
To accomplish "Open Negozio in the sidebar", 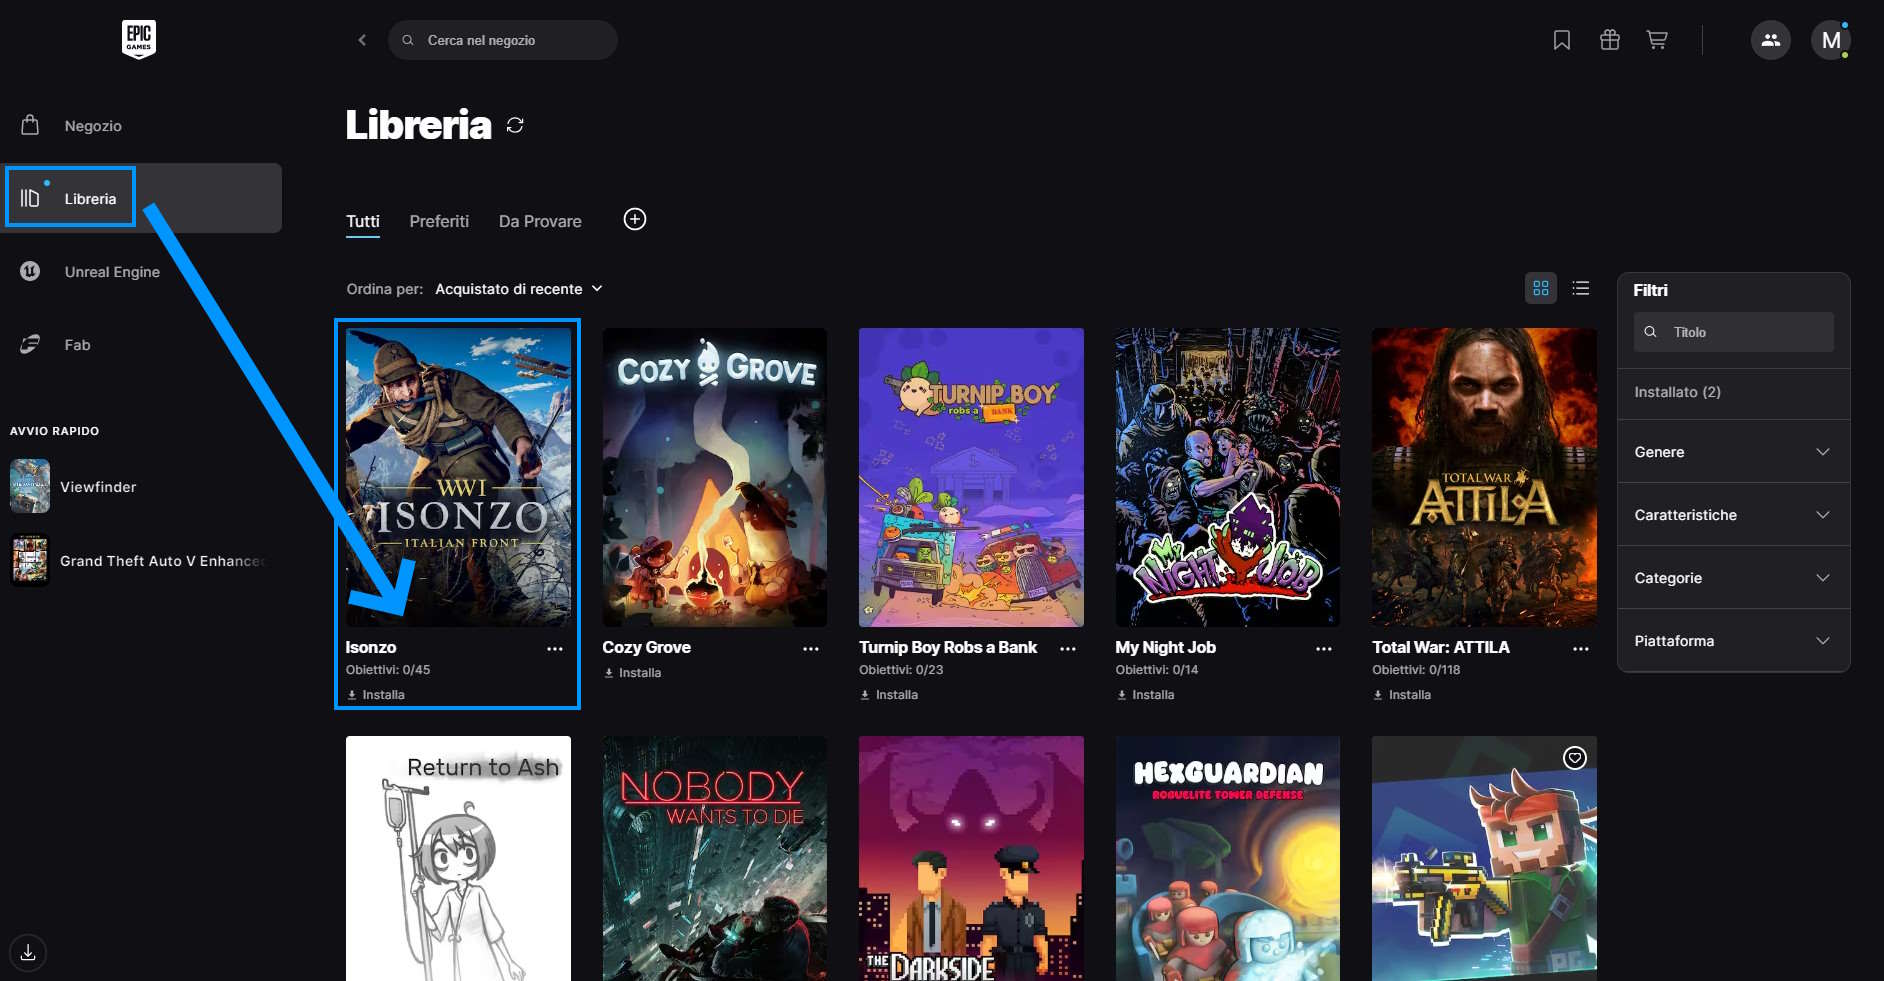I will (93, 126).
